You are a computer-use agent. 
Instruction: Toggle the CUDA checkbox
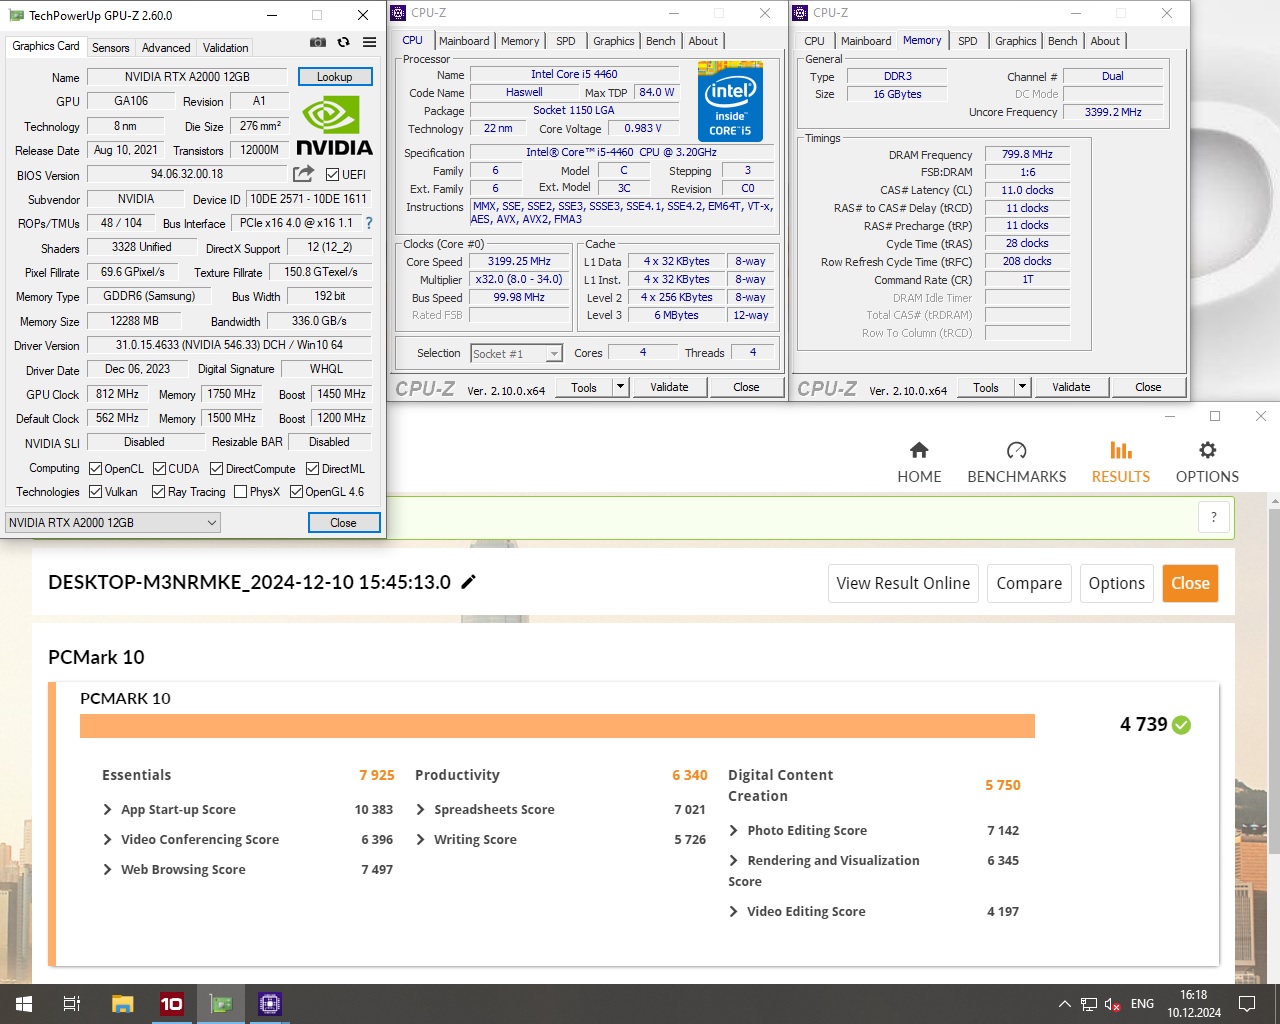pyautogui.click(x=159, y=468)
